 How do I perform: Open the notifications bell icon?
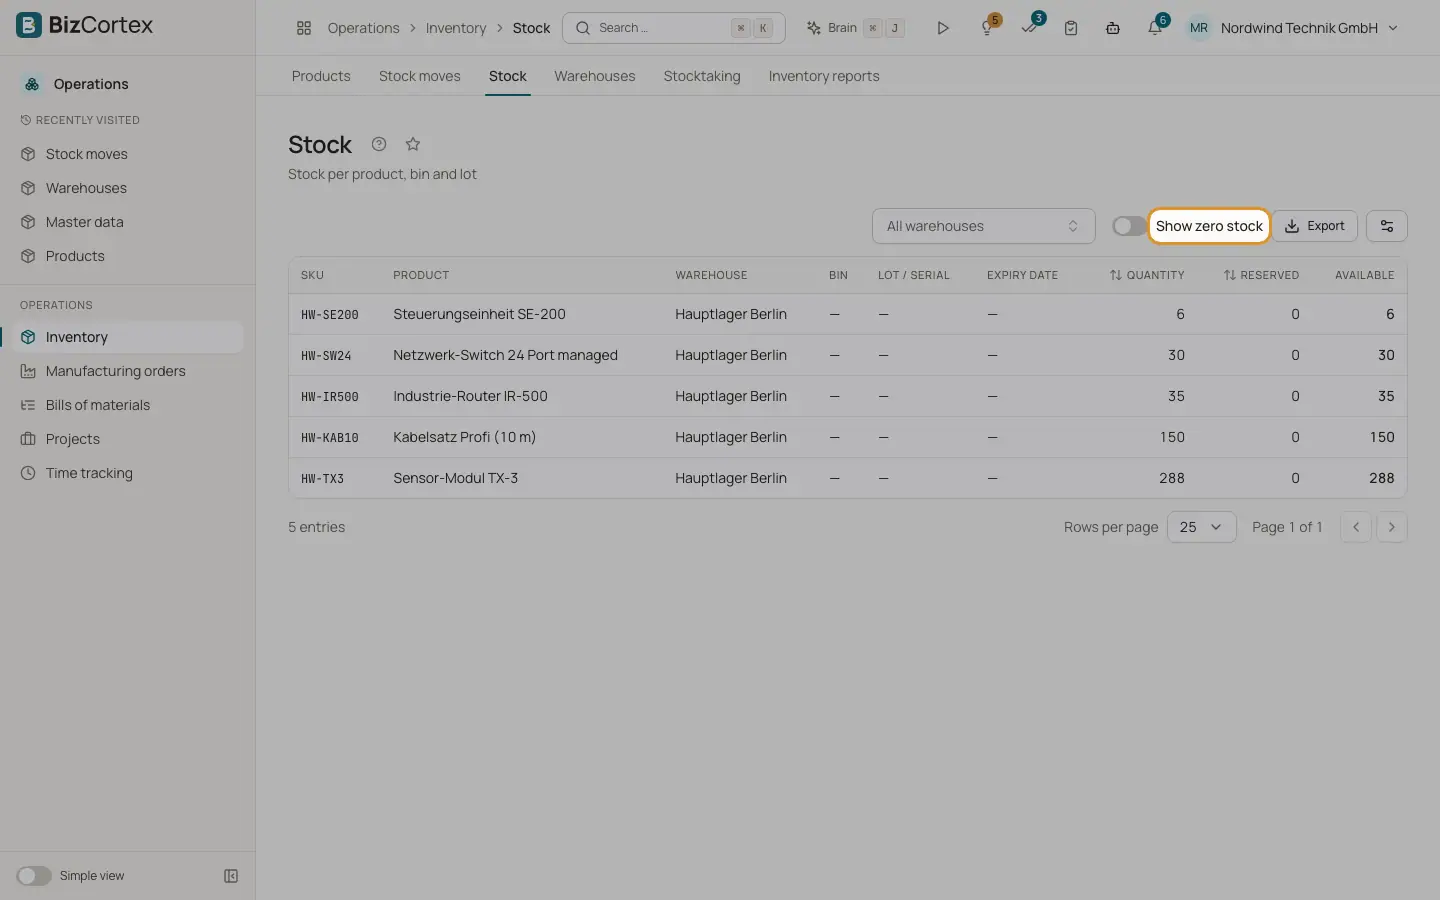point(1155,28)
